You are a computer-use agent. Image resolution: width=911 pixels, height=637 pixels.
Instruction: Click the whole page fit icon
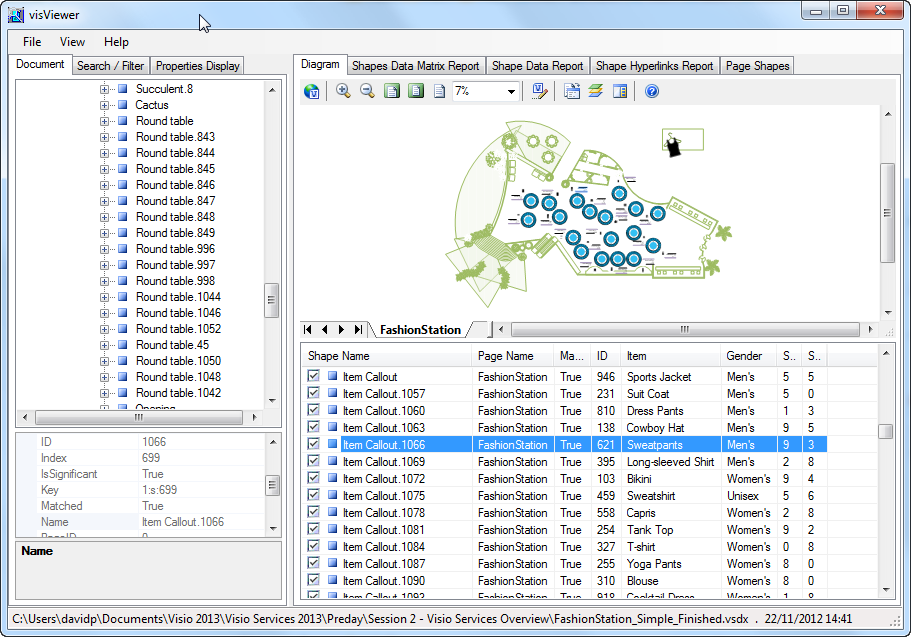391,91
